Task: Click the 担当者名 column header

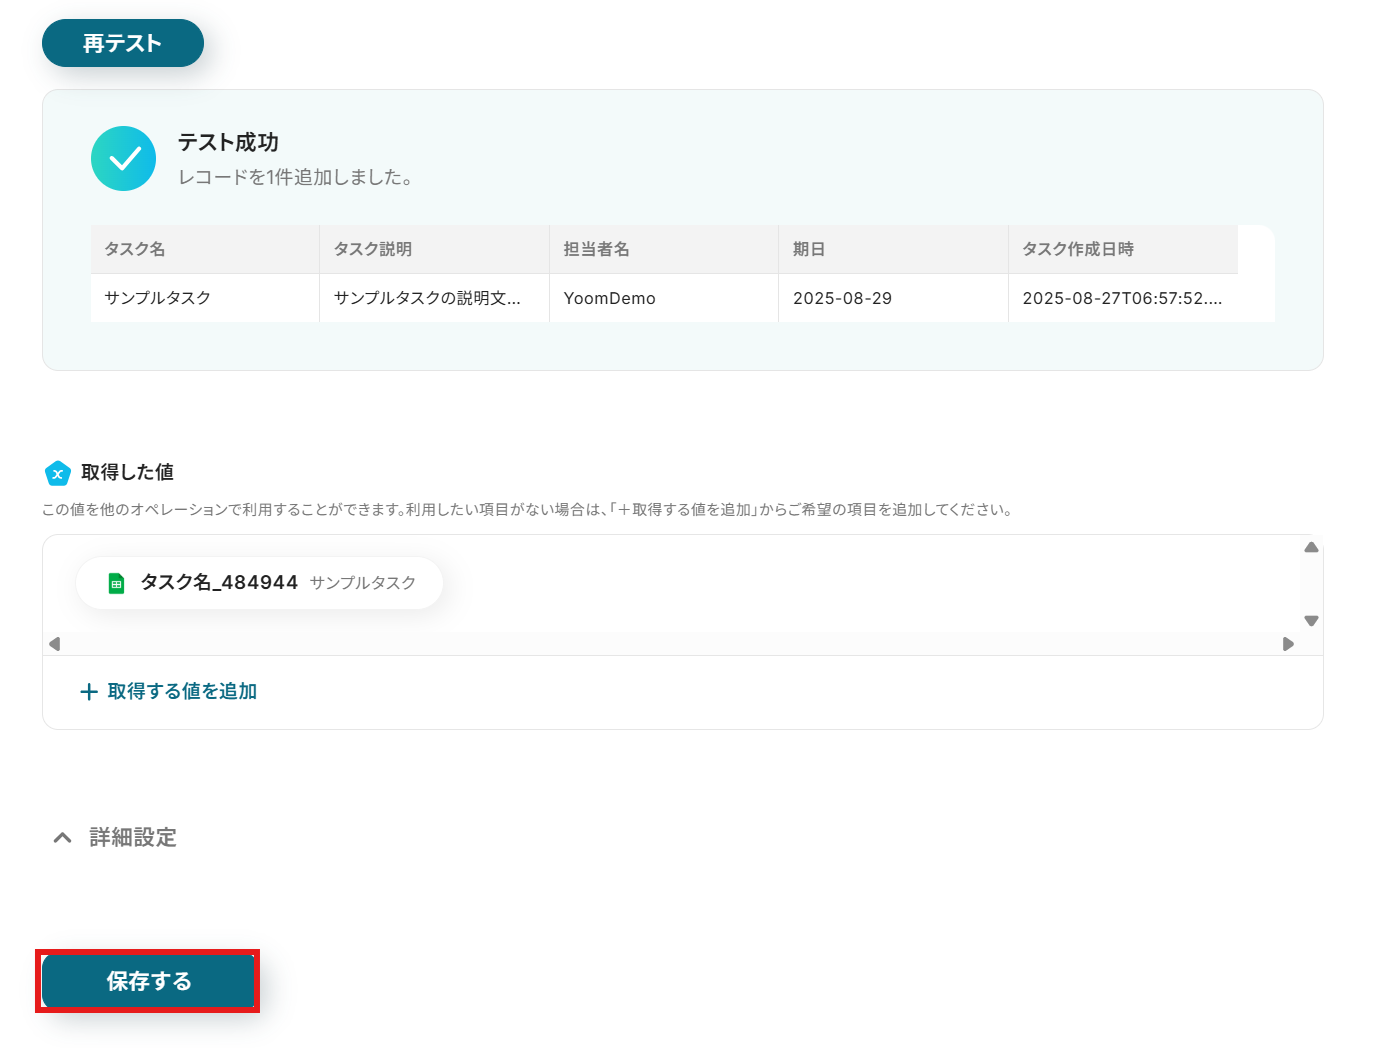Action: coord(664,249)
